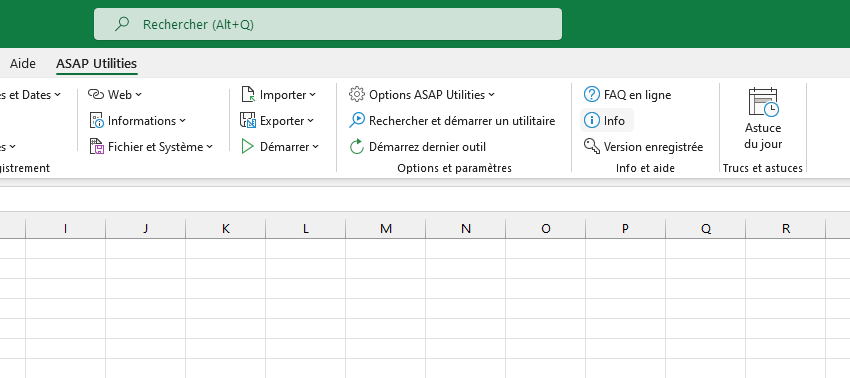This screenshot has width=850, height=378.
Task: Select column Q header
Action: point(705,229)
